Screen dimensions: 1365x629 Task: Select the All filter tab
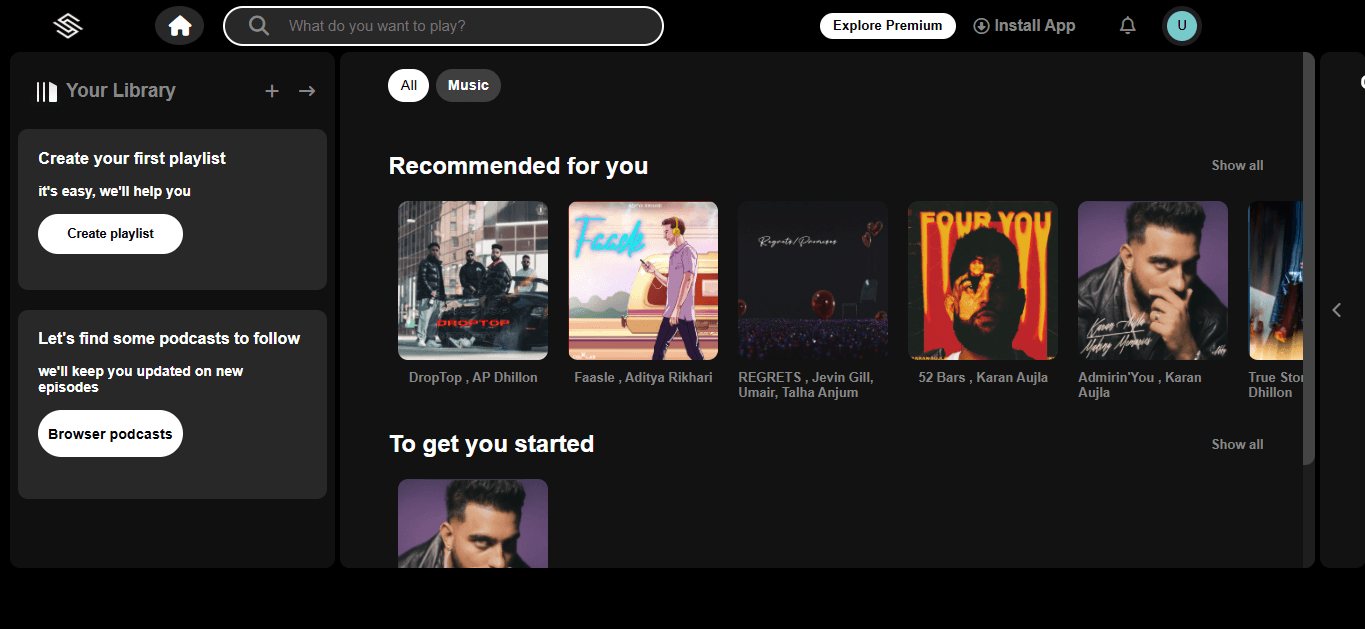(408, 85)
